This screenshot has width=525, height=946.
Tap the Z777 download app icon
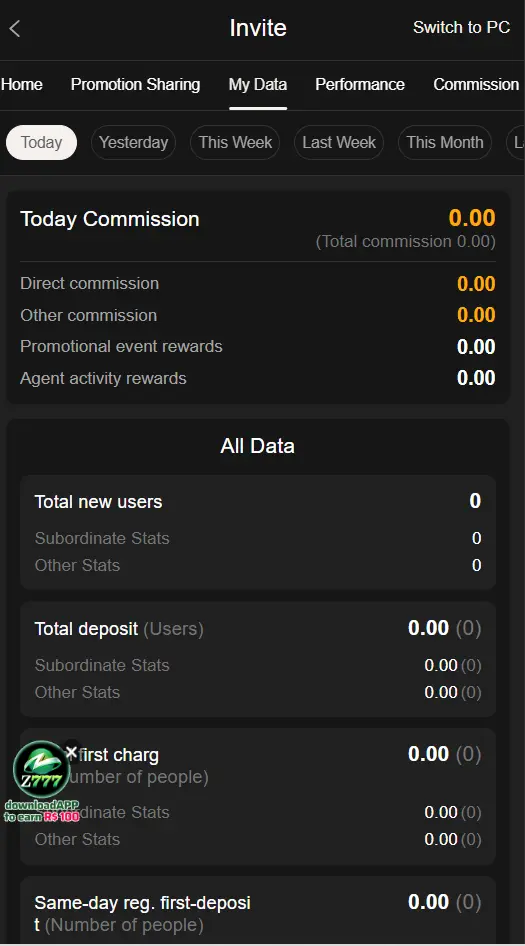[42, 769]
